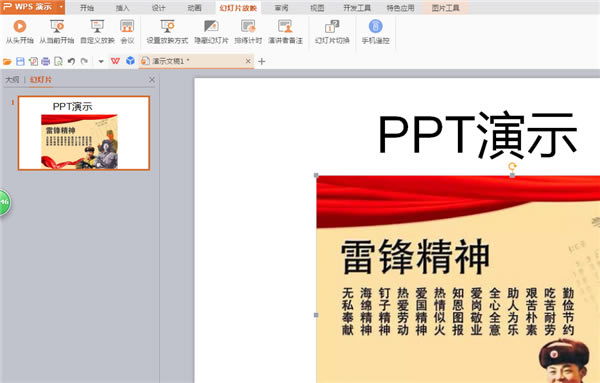Viewport: 600px width, 383px height.
Task: Open print preview icon
Action: pyautogui.click(x=58, y=61)
